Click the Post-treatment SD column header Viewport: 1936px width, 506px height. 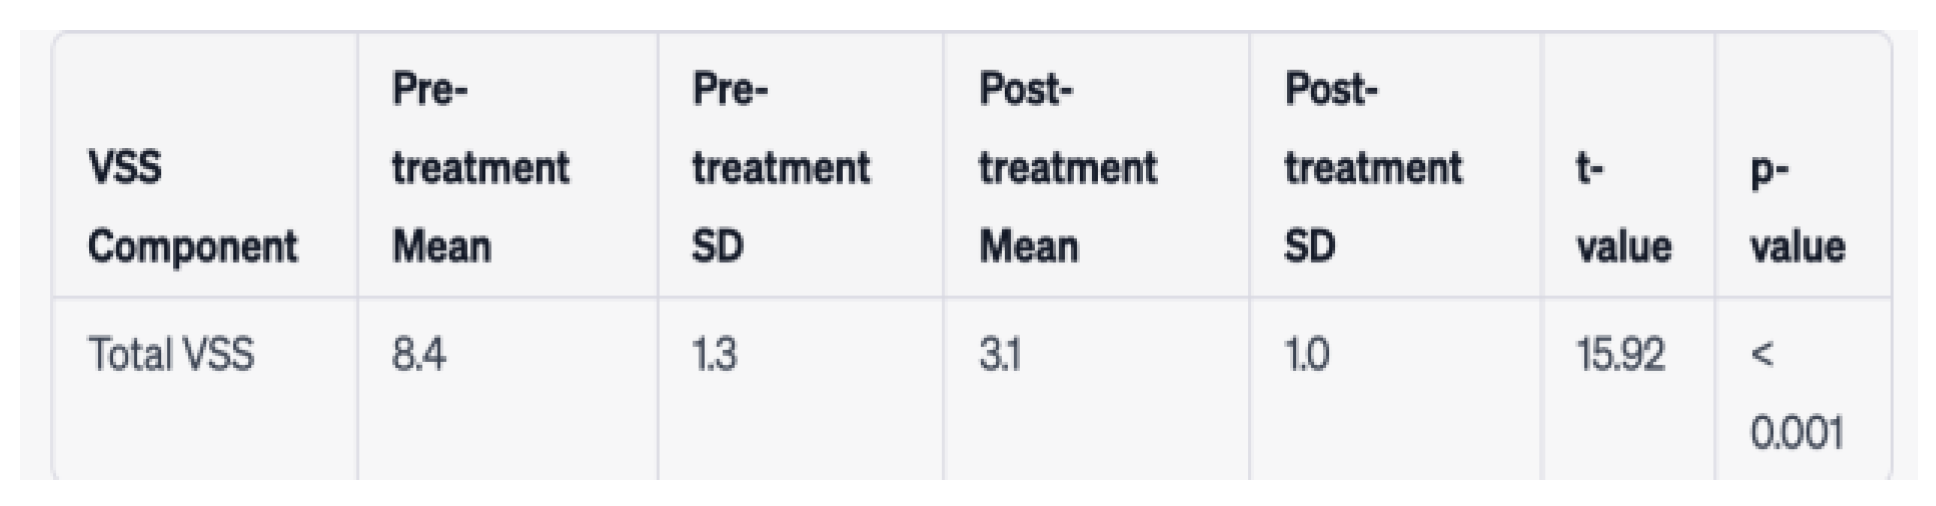click(1372, 168)
